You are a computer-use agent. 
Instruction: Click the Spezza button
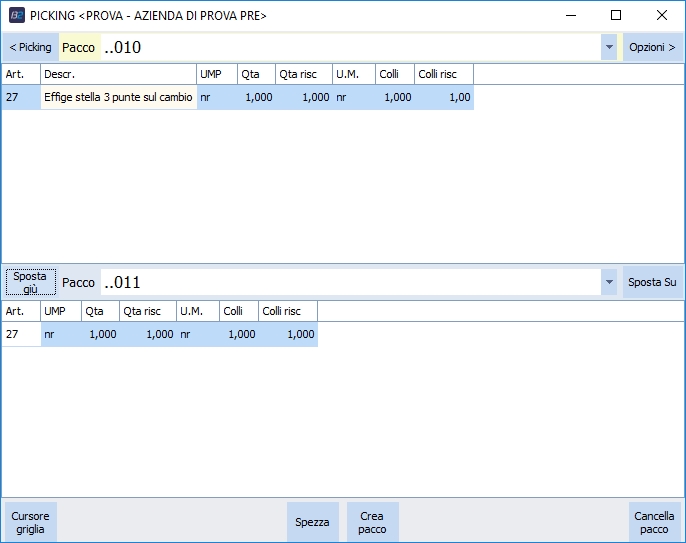[x=312, y=522]
